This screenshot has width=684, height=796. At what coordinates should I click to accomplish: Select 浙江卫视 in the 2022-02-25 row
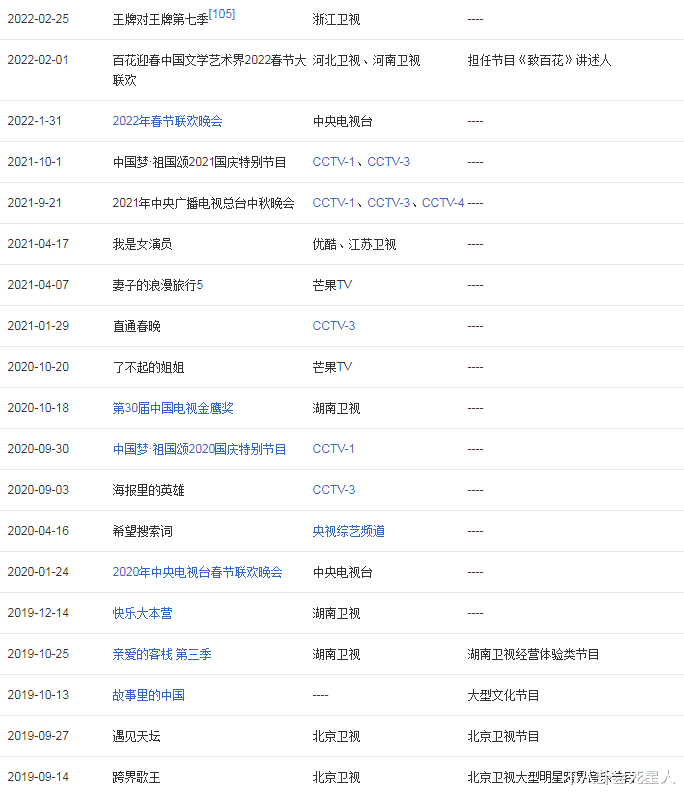(336, 19)
